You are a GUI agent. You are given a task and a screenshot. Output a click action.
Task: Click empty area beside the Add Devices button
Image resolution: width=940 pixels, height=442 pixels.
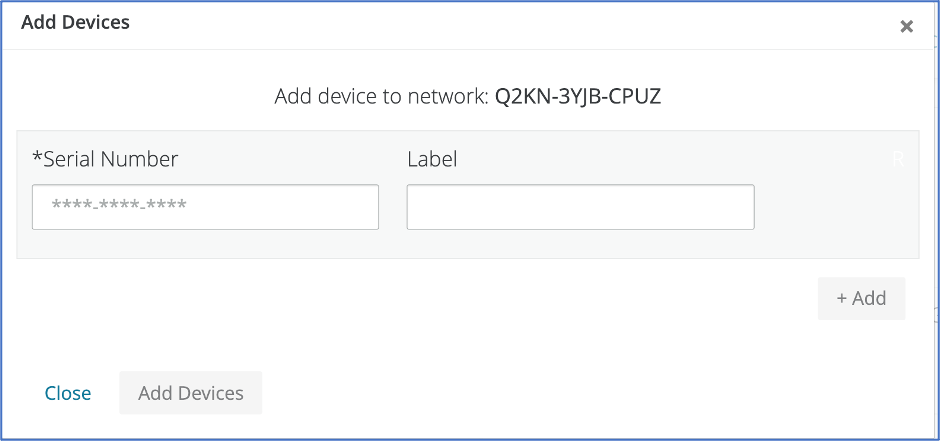[450, 393]
